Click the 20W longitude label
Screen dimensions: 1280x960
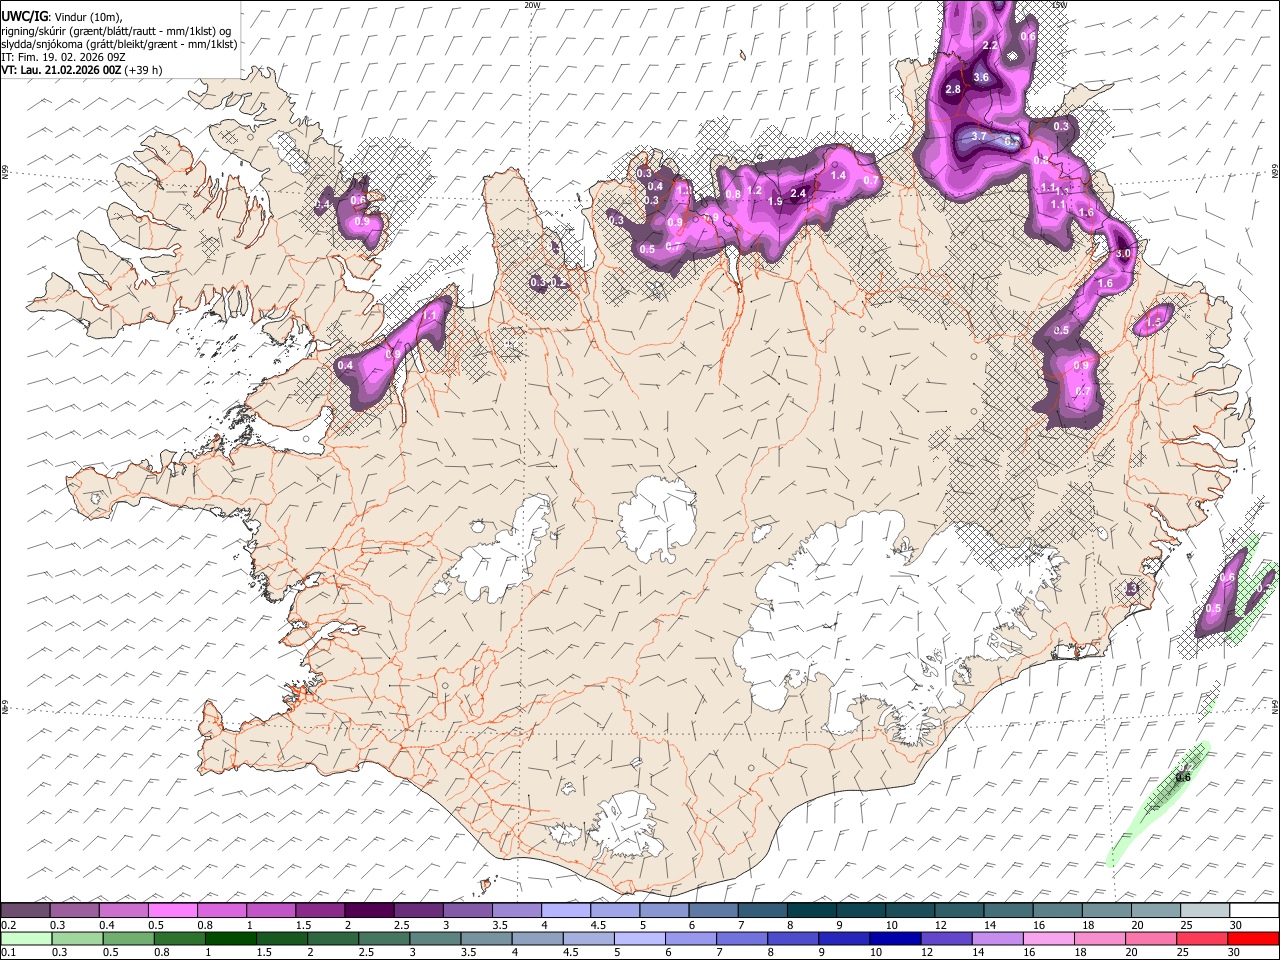532,5
